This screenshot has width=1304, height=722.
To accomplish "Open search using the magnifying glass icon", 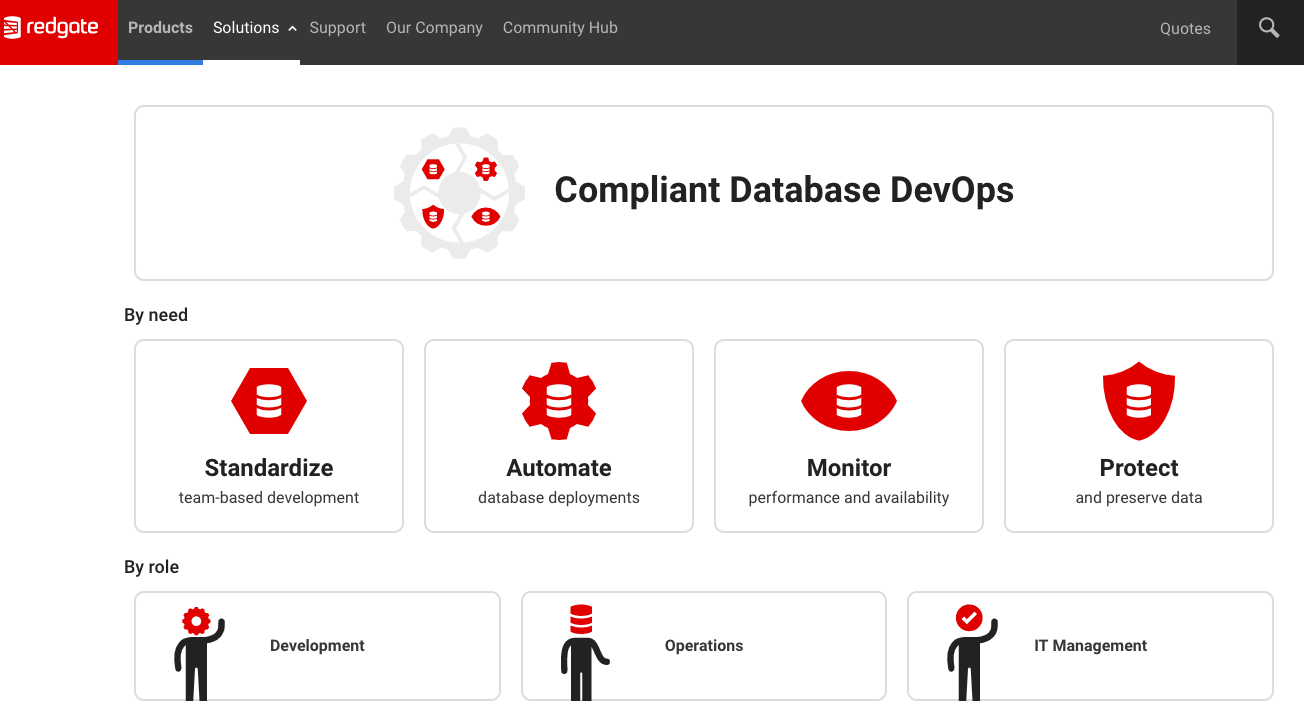I will click(1268, 27).
